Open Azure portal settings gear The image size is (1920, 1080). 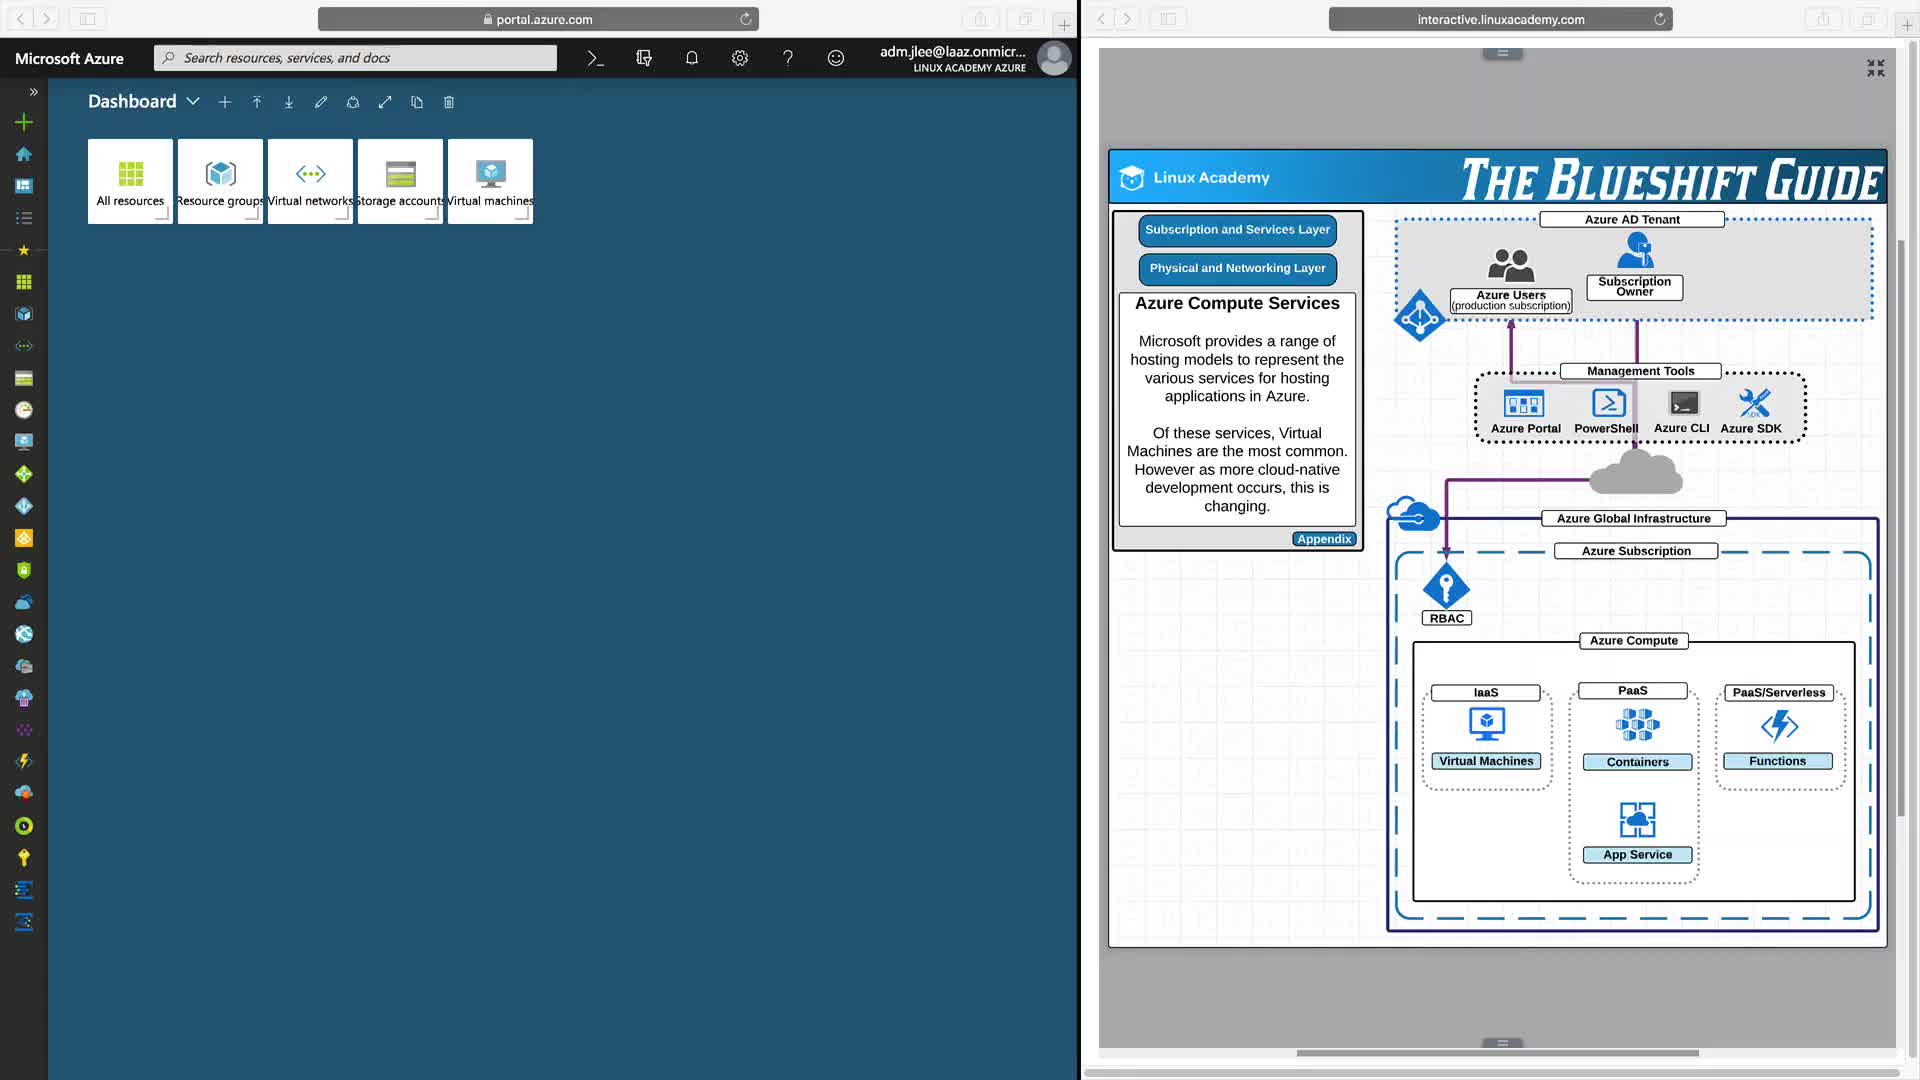[x=739, y=58]
